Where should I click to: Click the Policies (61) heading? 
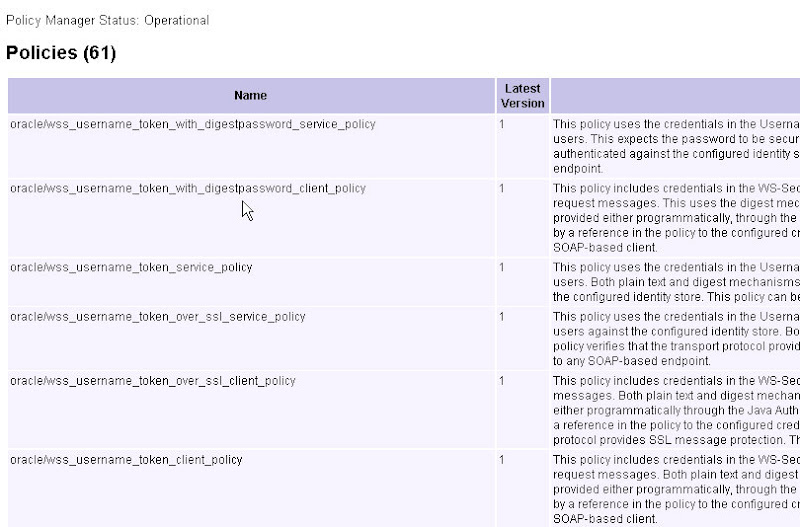coord(61,54)
